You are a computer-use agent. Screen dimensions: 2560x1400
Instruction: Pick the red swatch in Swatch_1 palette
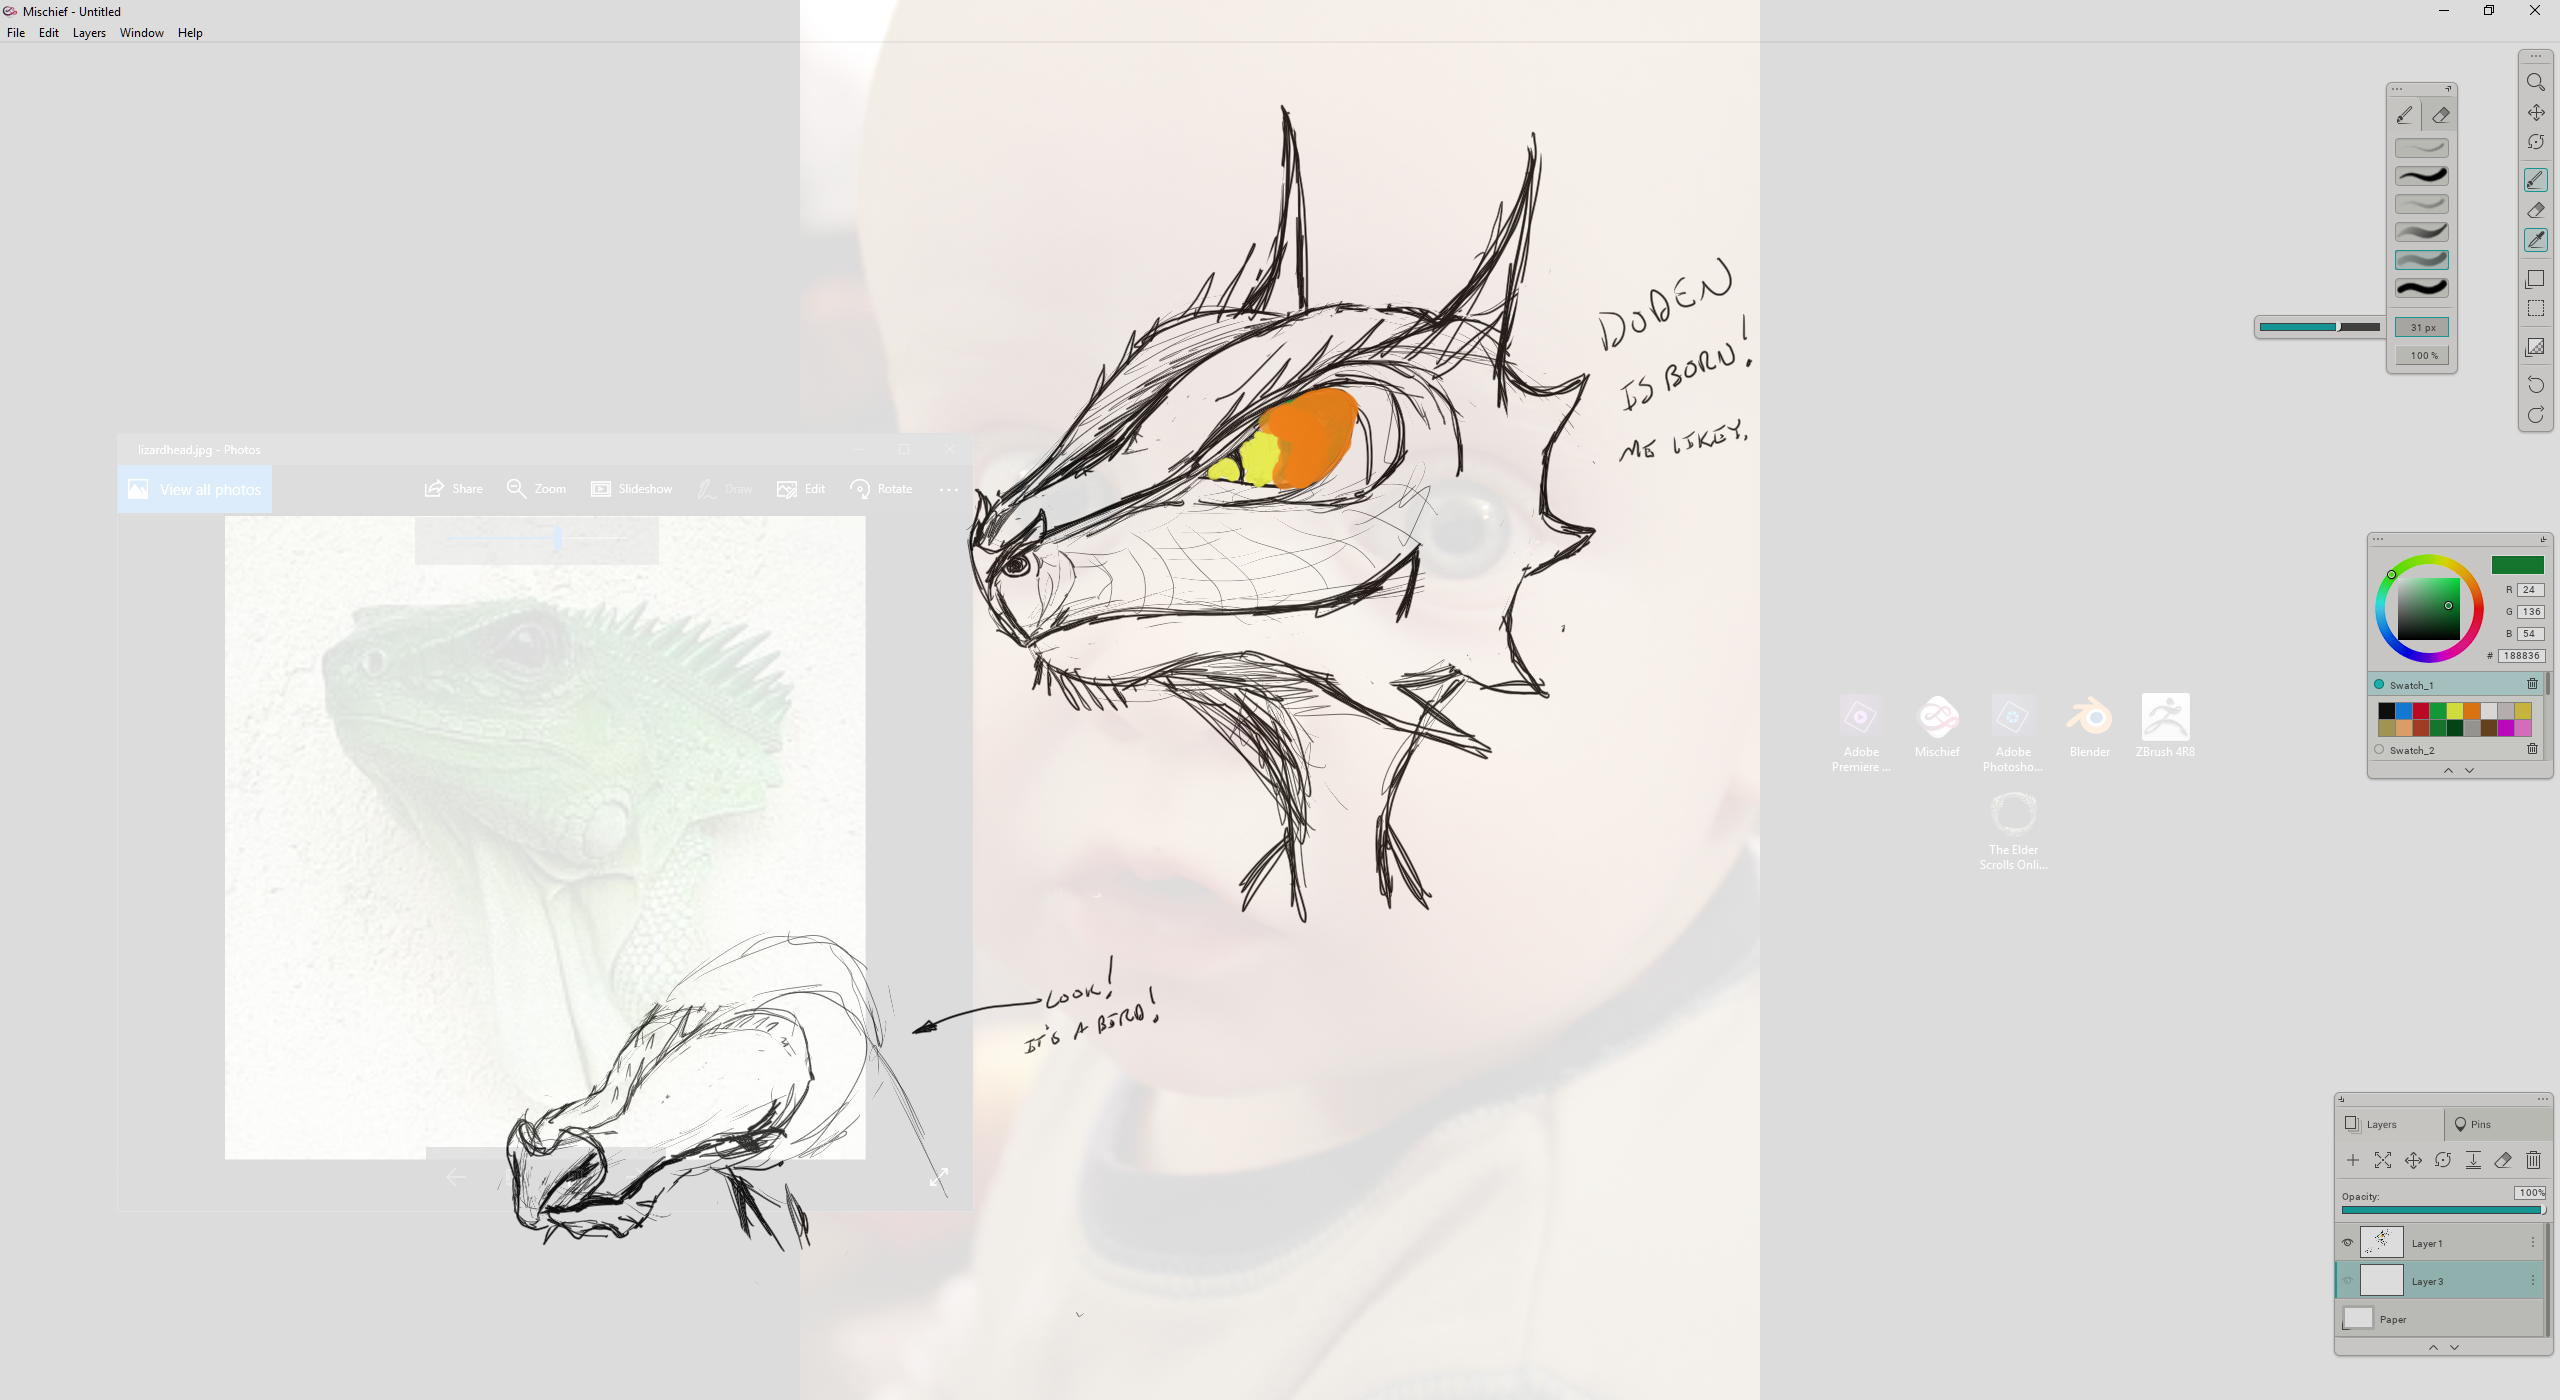tap(2420, 711)
